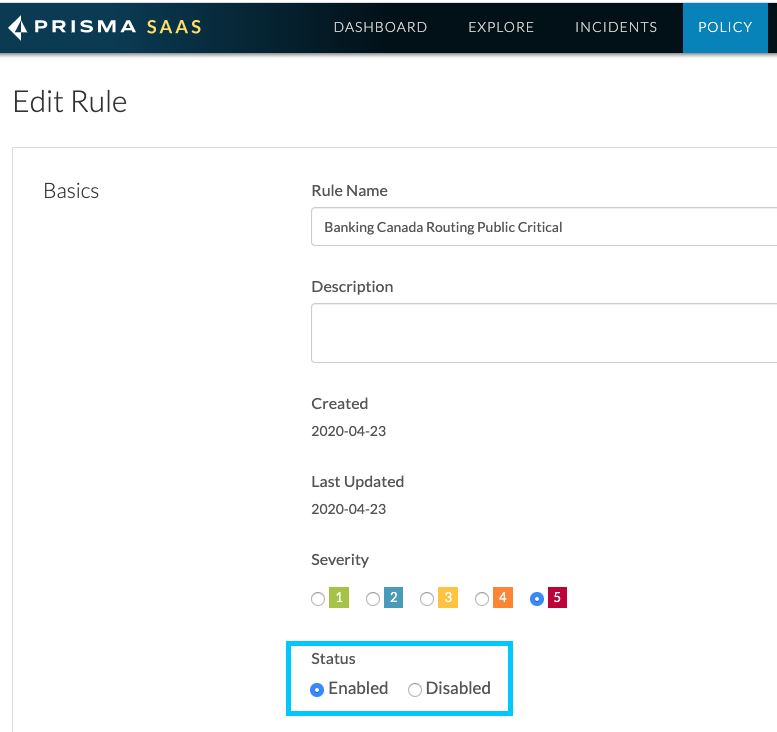777x732 pixels.
Task: Select severity 5 radio button
Action: 537,599
